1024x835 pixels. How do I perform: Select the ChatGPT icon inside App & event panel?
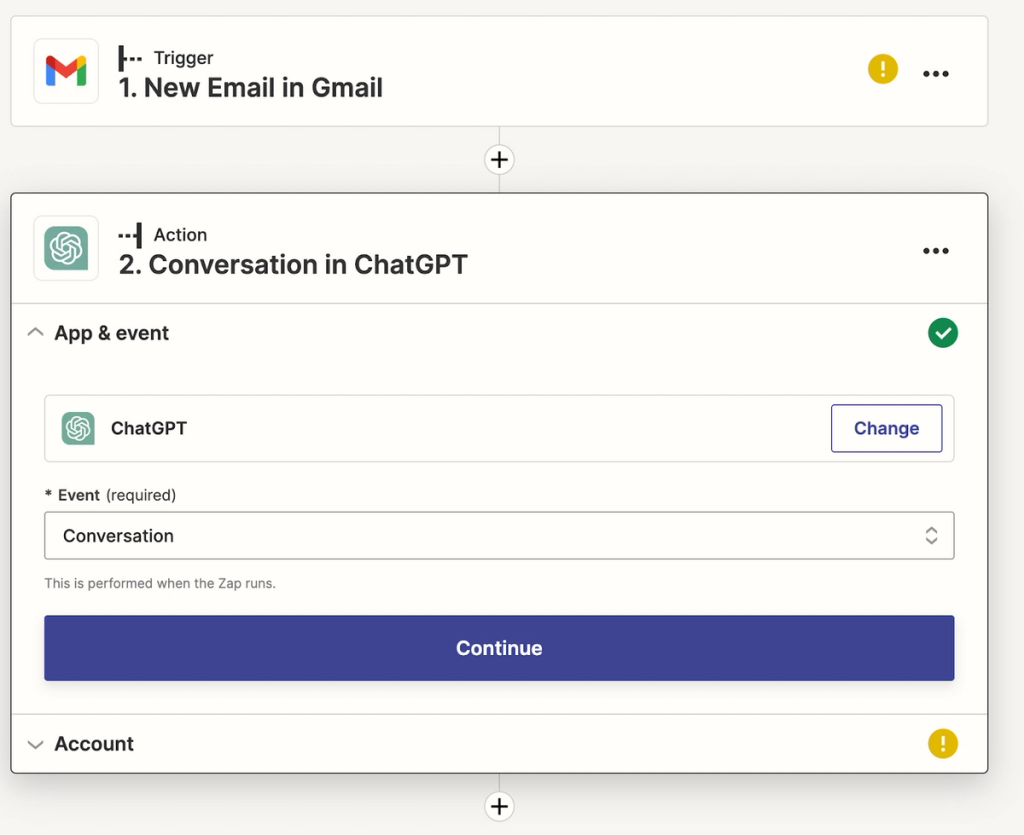coord(80,428)
